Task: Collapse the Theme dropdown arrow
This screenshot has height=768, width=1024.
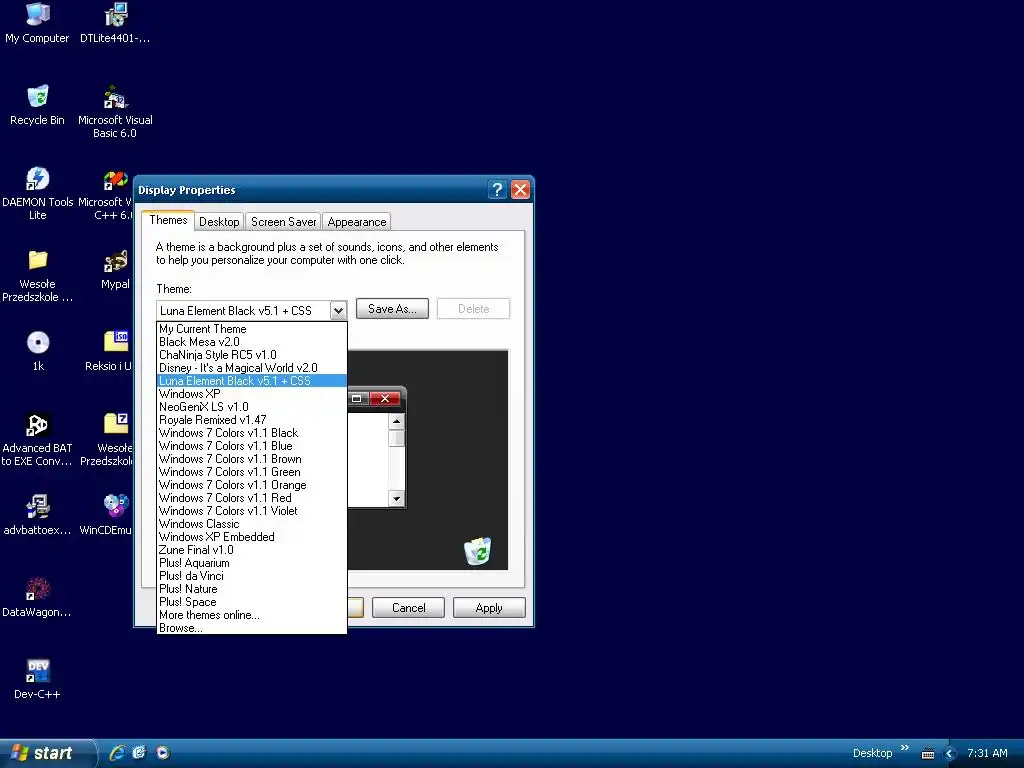Action: (x=338, y=311)
